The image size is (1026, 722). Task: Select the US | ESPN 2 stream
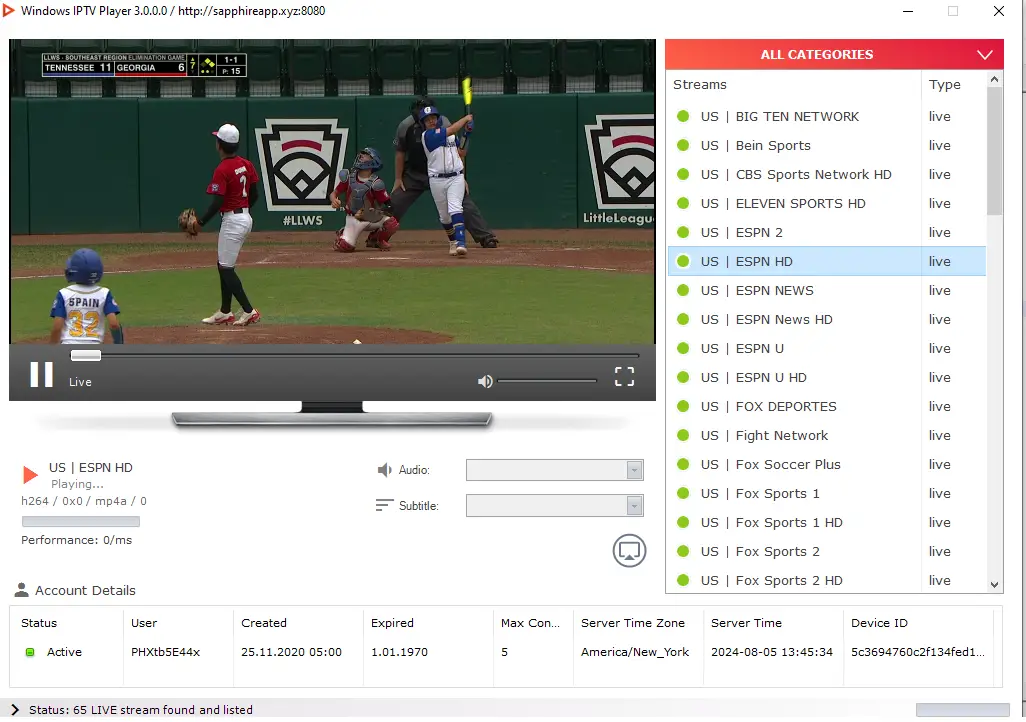click(826, 232)
